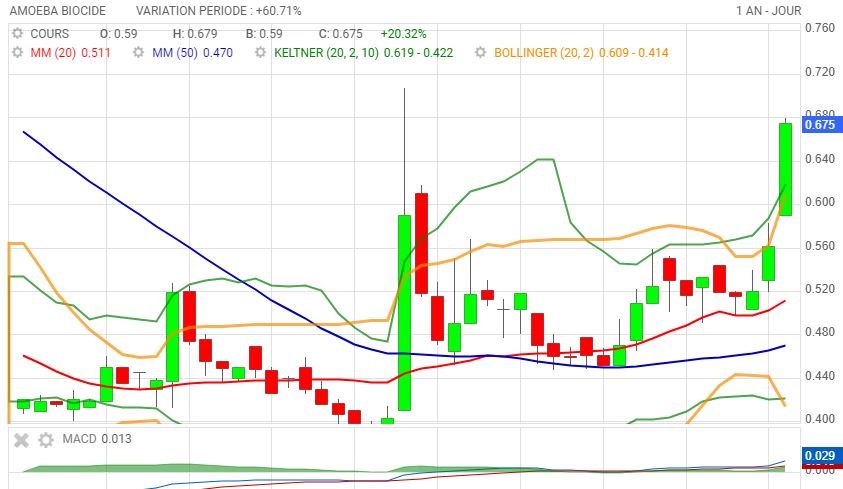
Task: Click the MM (20) value 0.511
Action: click(96, 53)
